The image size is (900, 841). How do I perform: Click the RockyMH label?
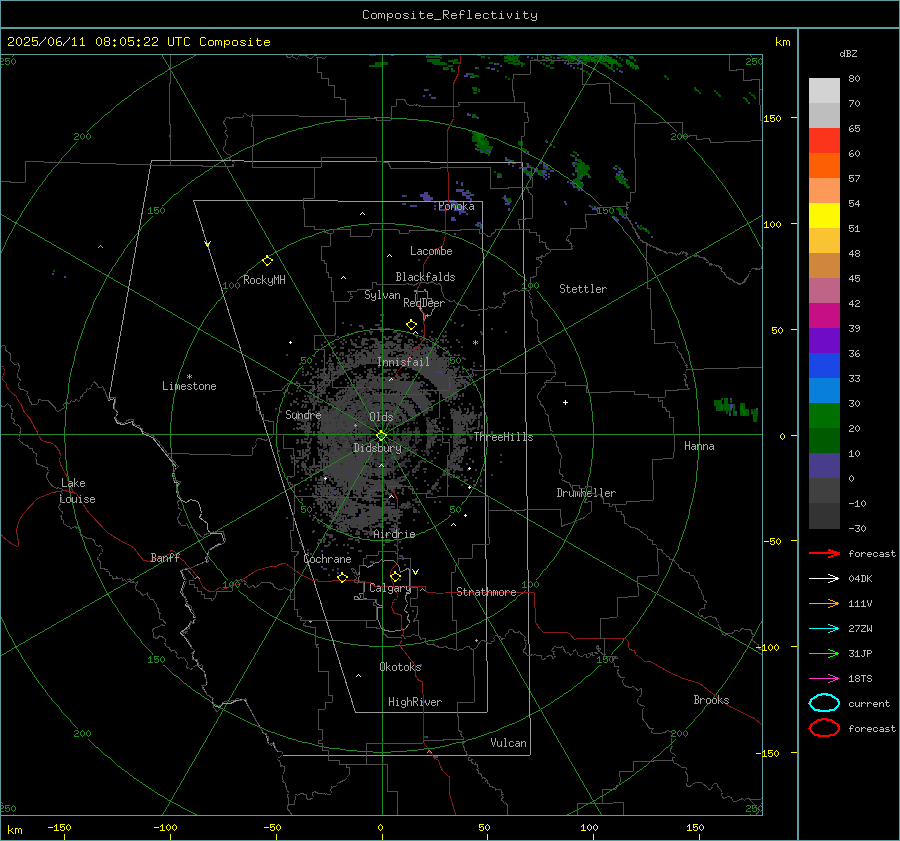[x=264, y=280]
